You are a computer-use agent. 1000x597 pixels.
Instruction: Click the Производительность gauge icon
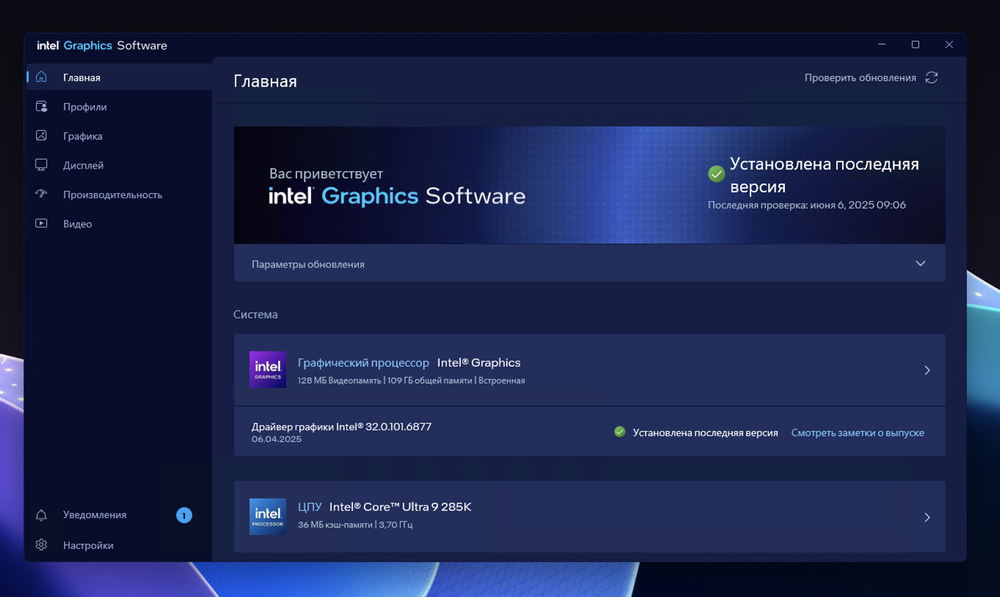pyautogui.click(x=41, y=194)
